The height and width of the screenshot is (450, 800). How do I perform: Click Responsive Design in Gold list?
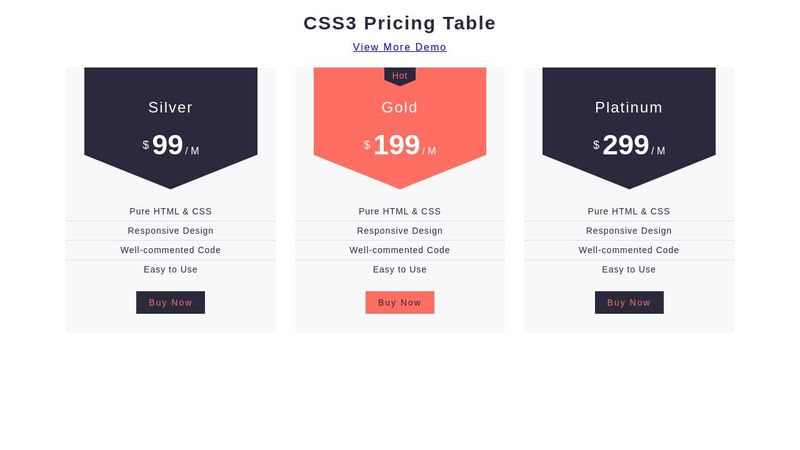399,231
